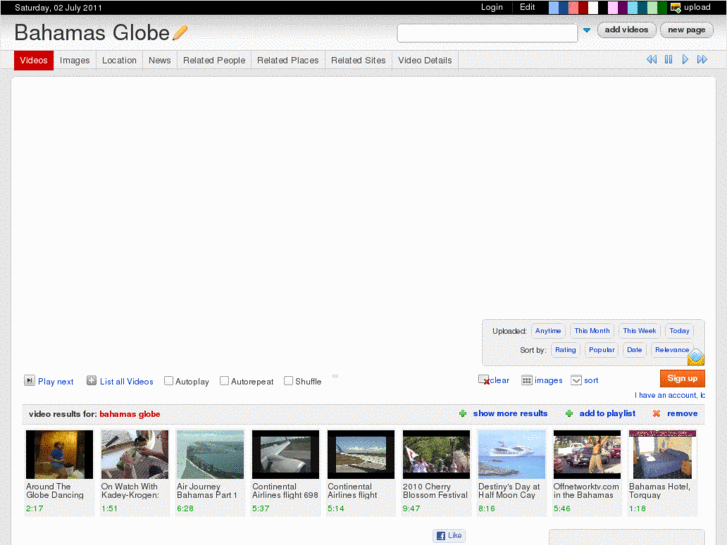The image size is (727, 545).
Task: Open the Related Sites tab
Action: [x=358, y=60]
